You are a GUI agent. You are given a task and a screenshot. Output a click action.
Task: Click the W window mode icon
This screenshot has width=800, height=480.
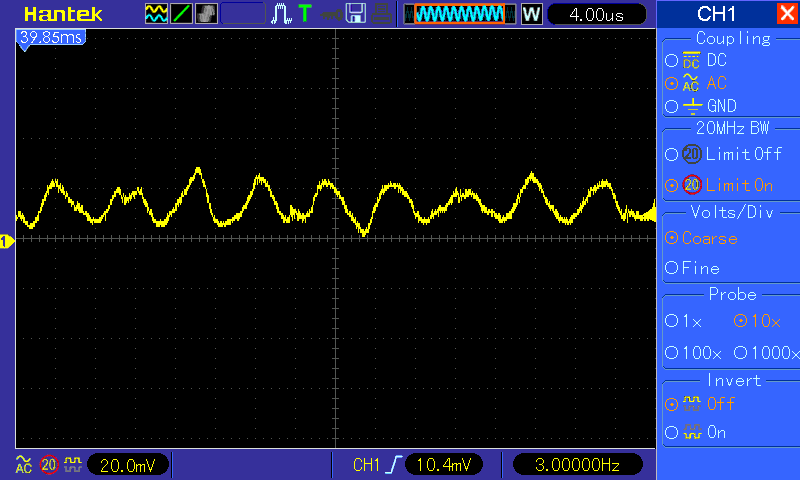531,14
